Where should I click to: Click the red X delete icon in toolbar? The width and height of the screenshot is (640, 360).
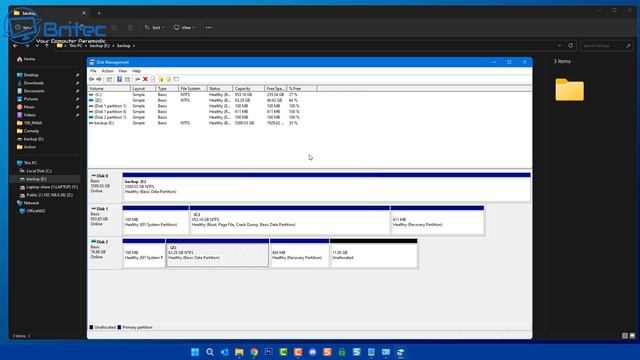coord(145,79)
